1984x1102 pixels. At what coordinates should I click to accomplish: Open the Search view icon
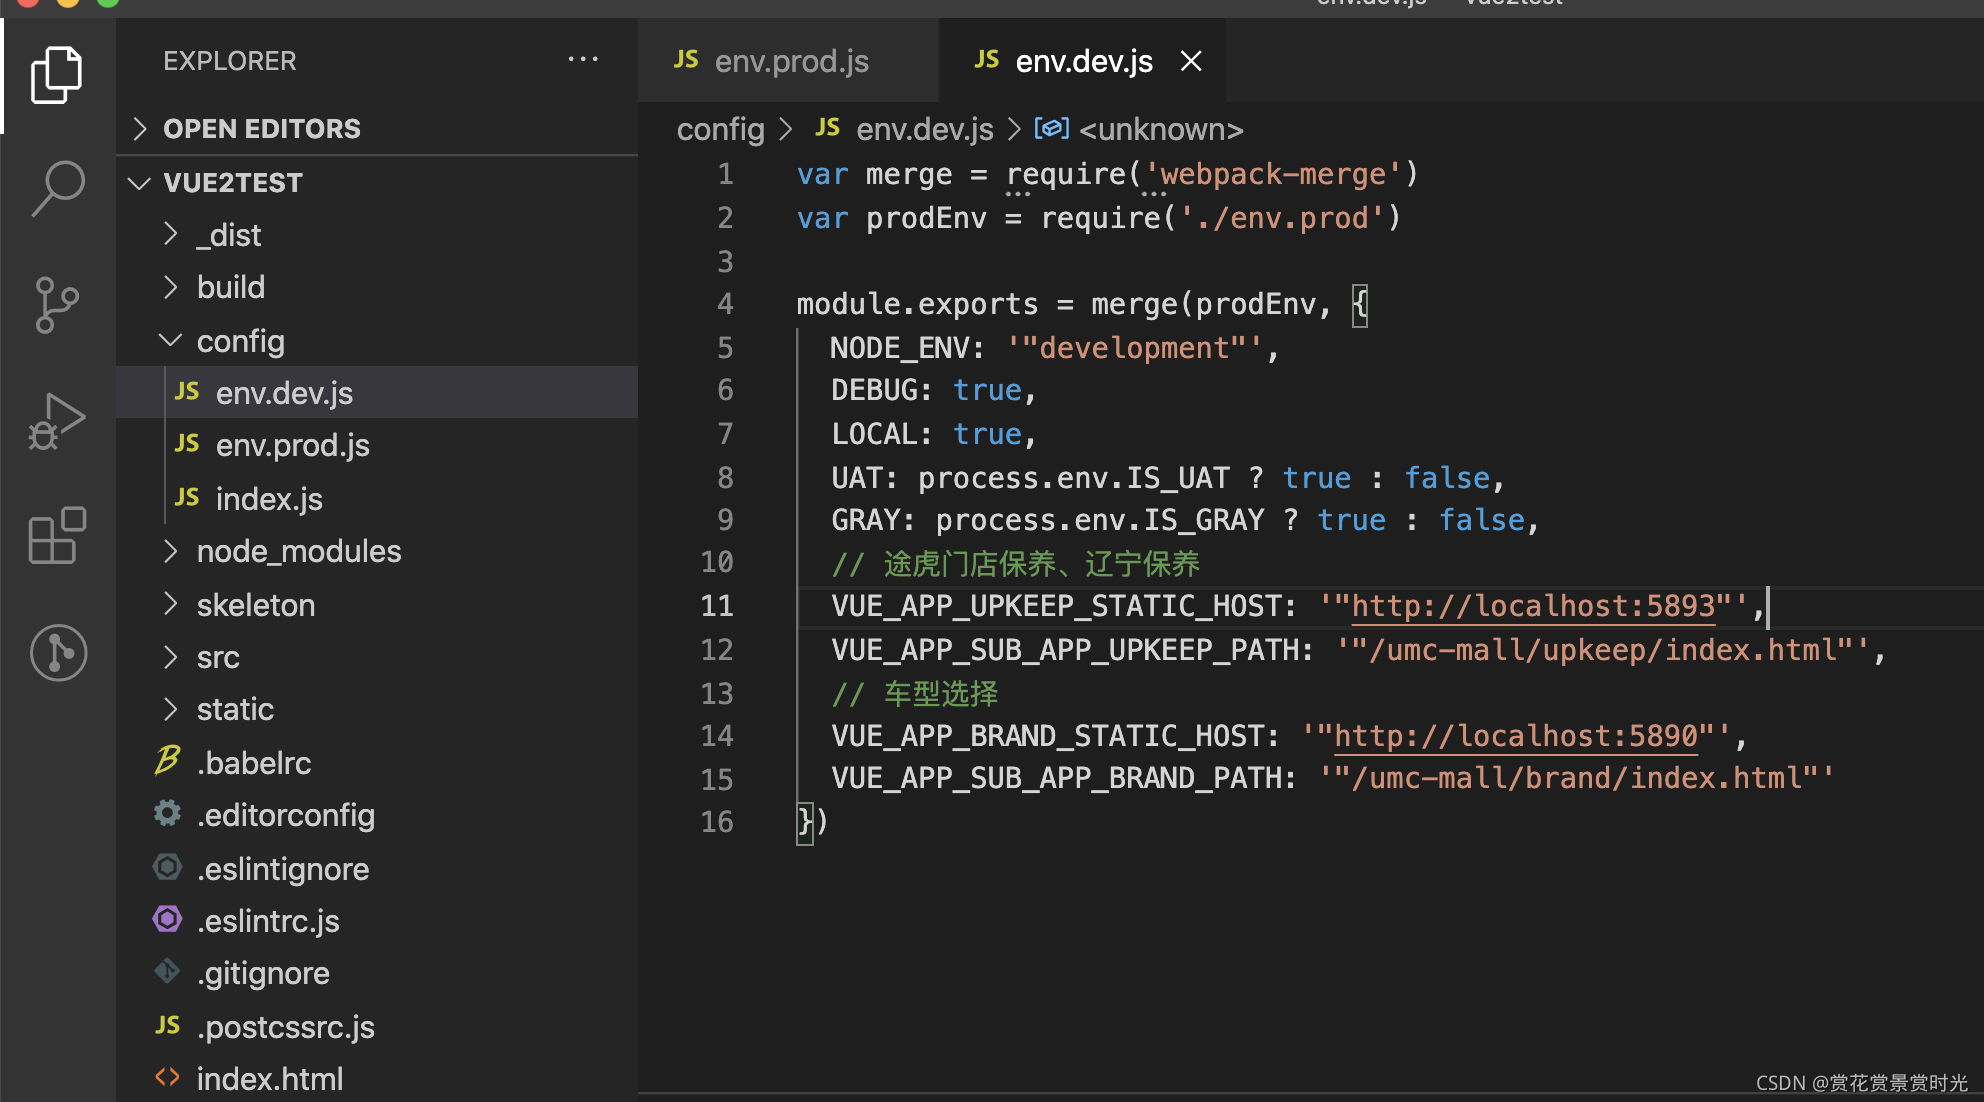[x=57, y=187]
